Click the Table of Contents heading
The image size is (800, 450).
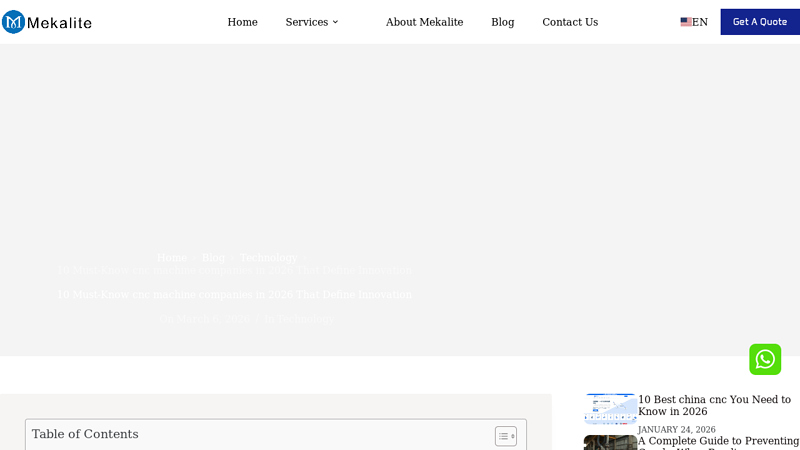pyautogui.click(x=85, y=434)
